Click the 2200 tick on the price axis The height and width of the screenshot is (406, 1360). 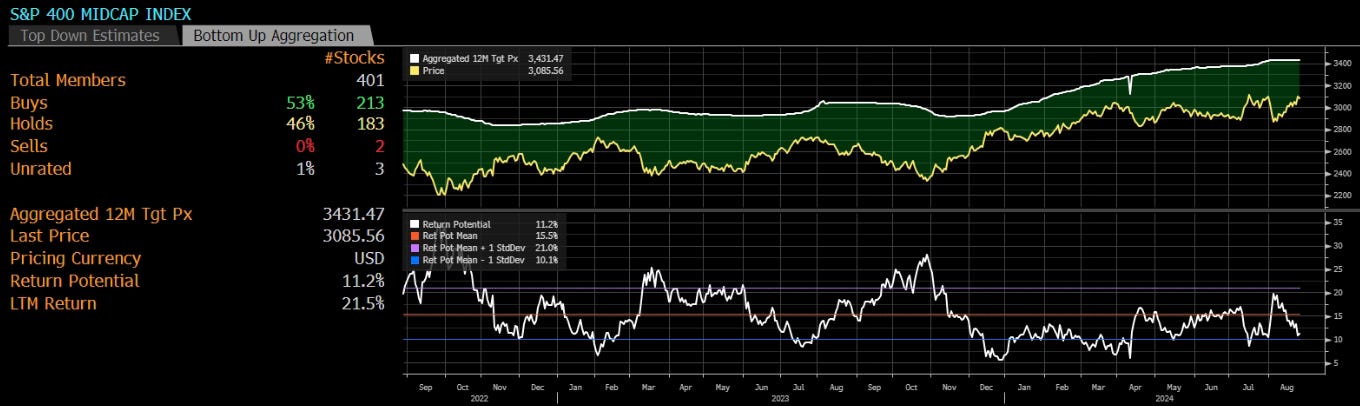(x=1342, y=195)
